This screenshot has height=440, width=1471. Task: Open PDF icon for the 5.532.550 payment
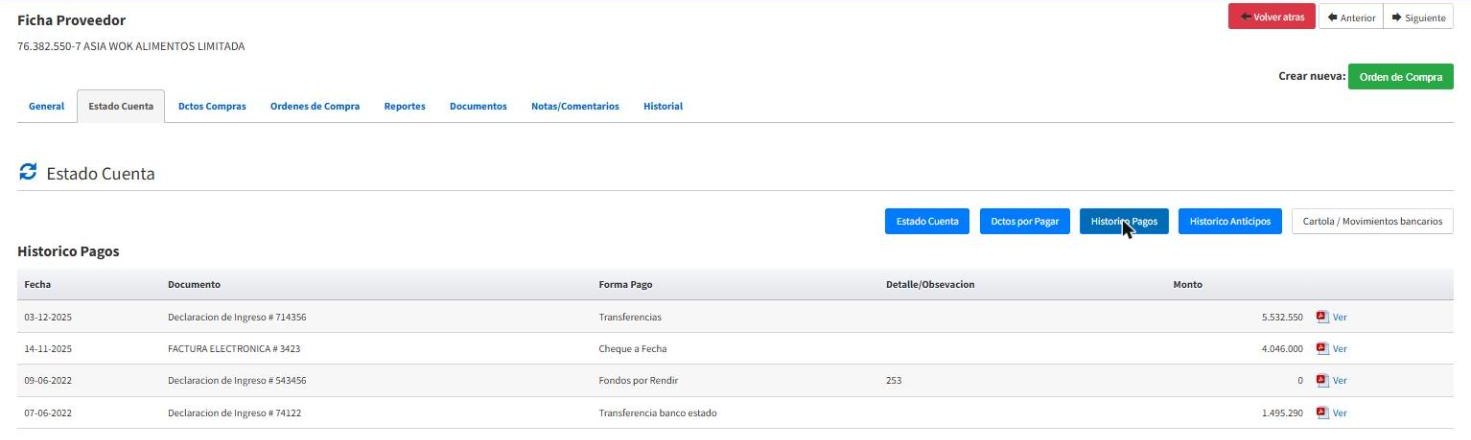click(1322, 317)
